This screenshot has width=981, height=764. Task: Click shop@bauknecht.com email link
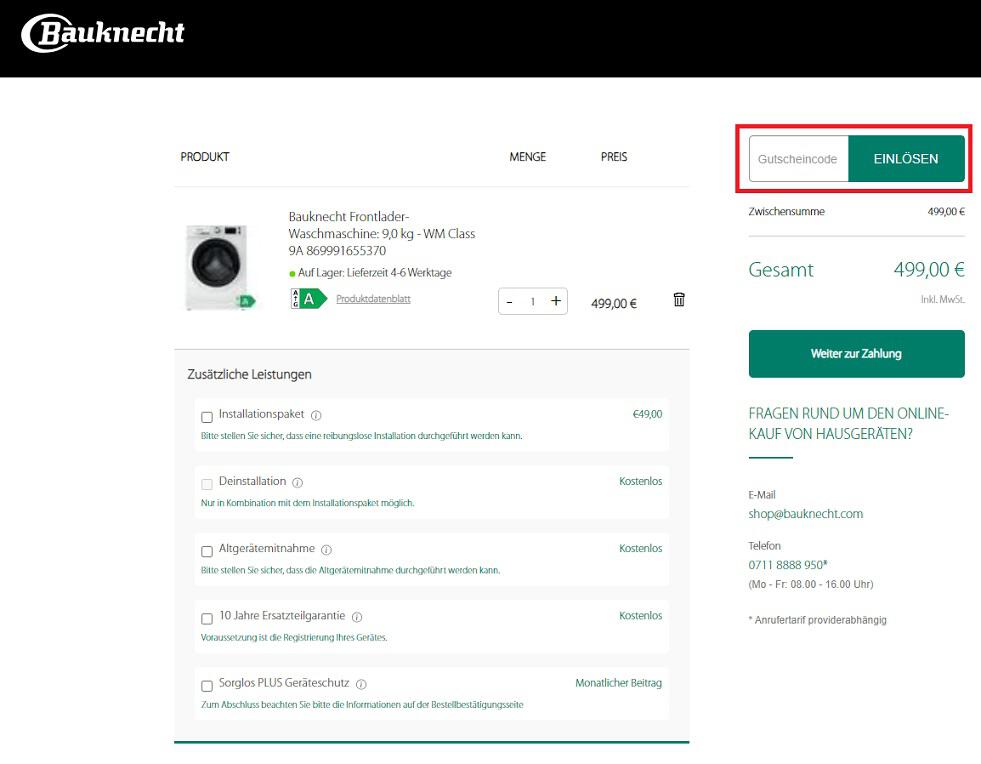[806, 514]
